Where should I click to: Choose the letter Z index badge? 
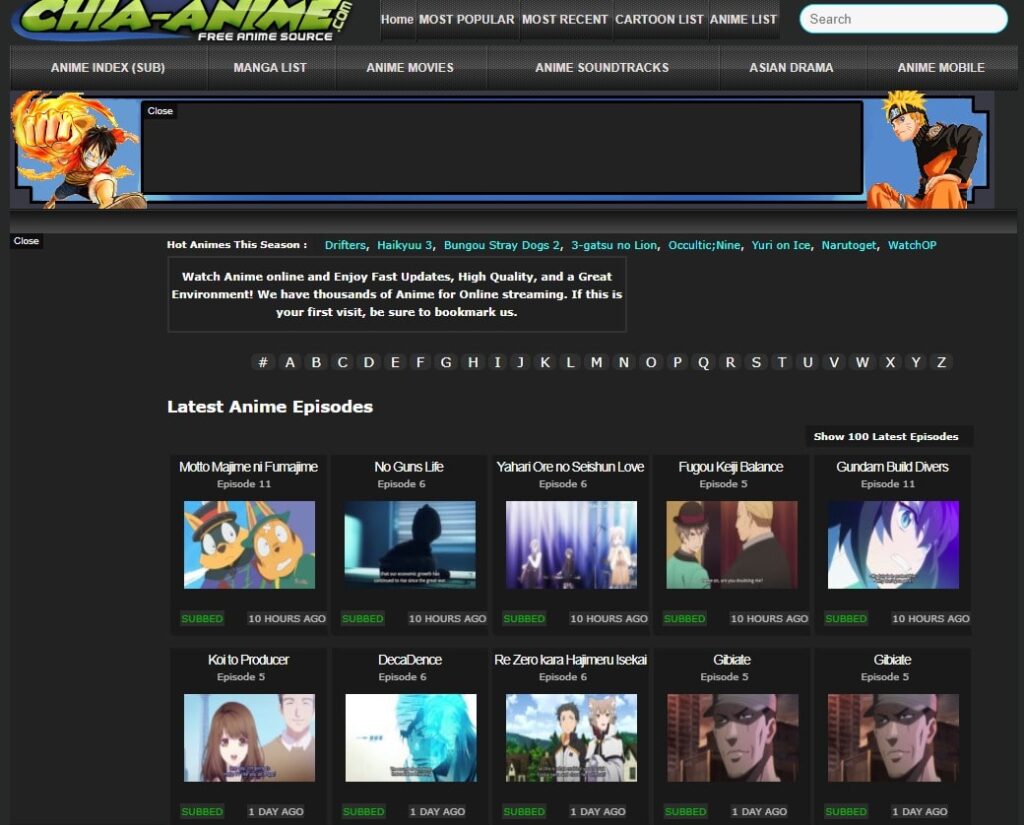click(x=940, y=362)
